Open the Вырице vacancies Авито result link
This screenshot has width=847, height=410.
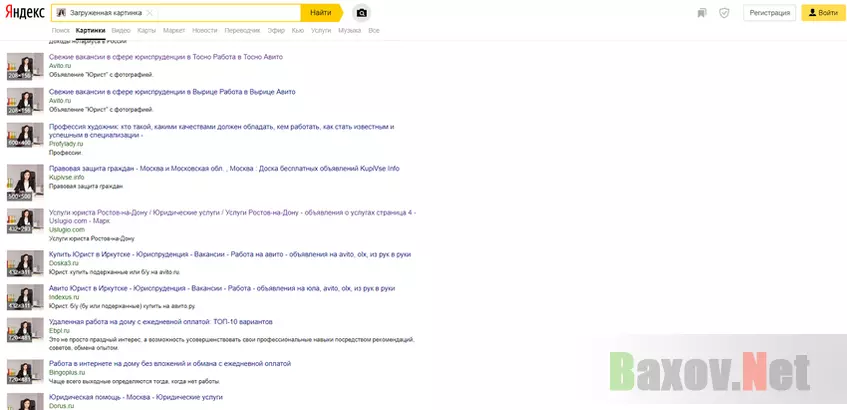pyautogui.click(x=172, y=92)
